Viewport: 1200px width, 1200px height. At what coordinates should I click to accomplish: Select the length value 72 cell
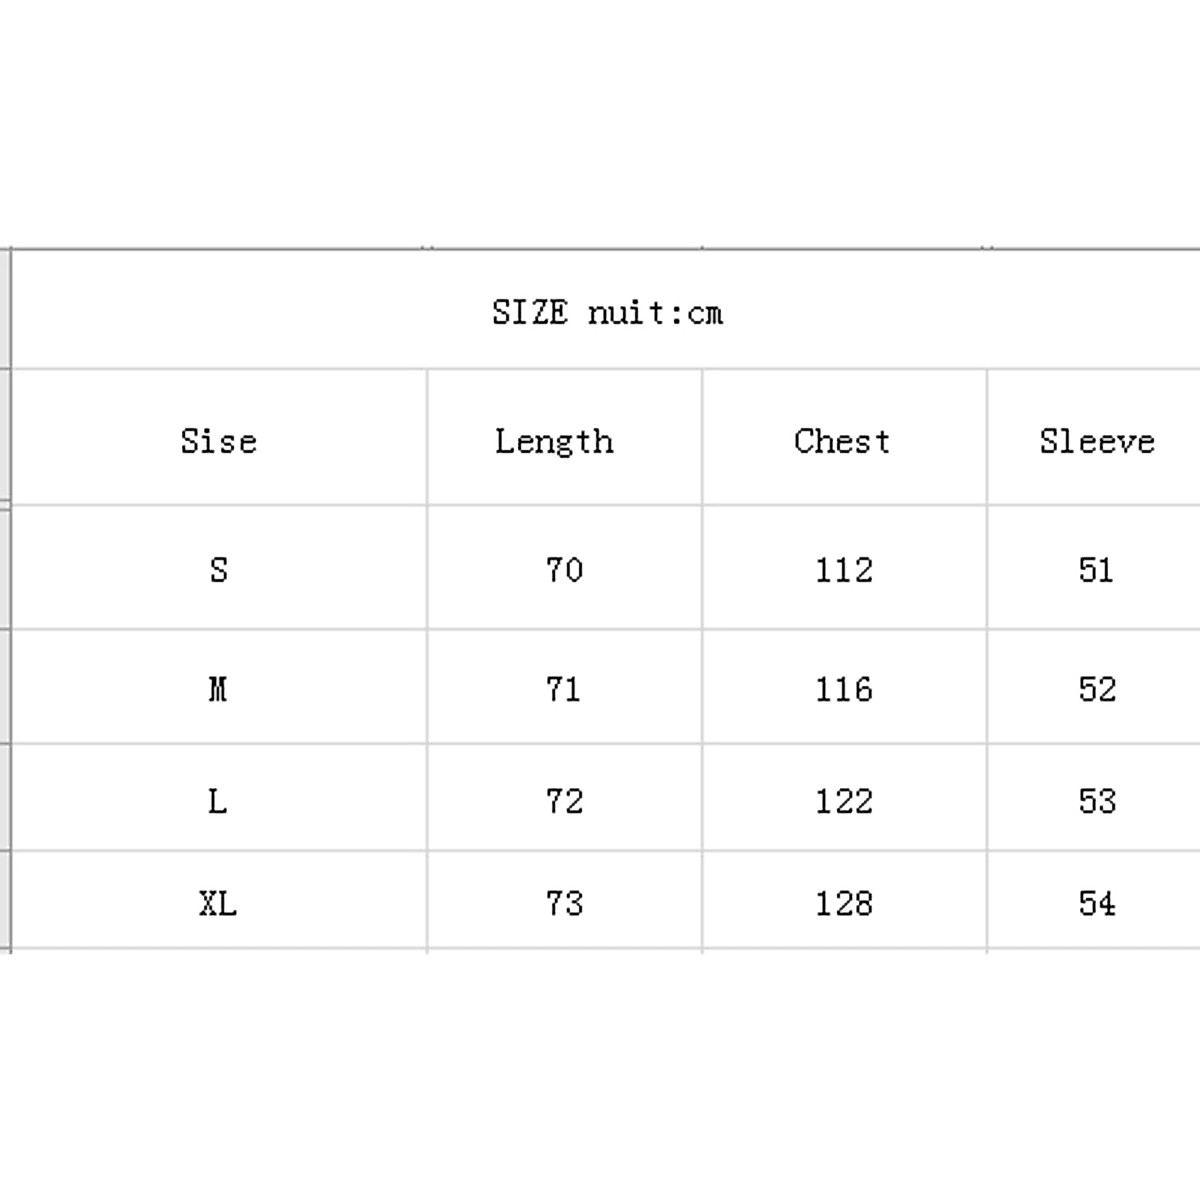[x=564, y=801]
